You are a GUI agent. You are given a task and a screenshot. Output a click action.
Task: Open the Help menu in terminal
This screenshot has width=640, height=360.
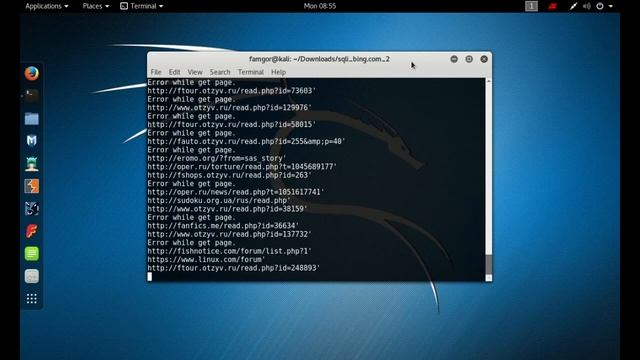click(278, 72)
